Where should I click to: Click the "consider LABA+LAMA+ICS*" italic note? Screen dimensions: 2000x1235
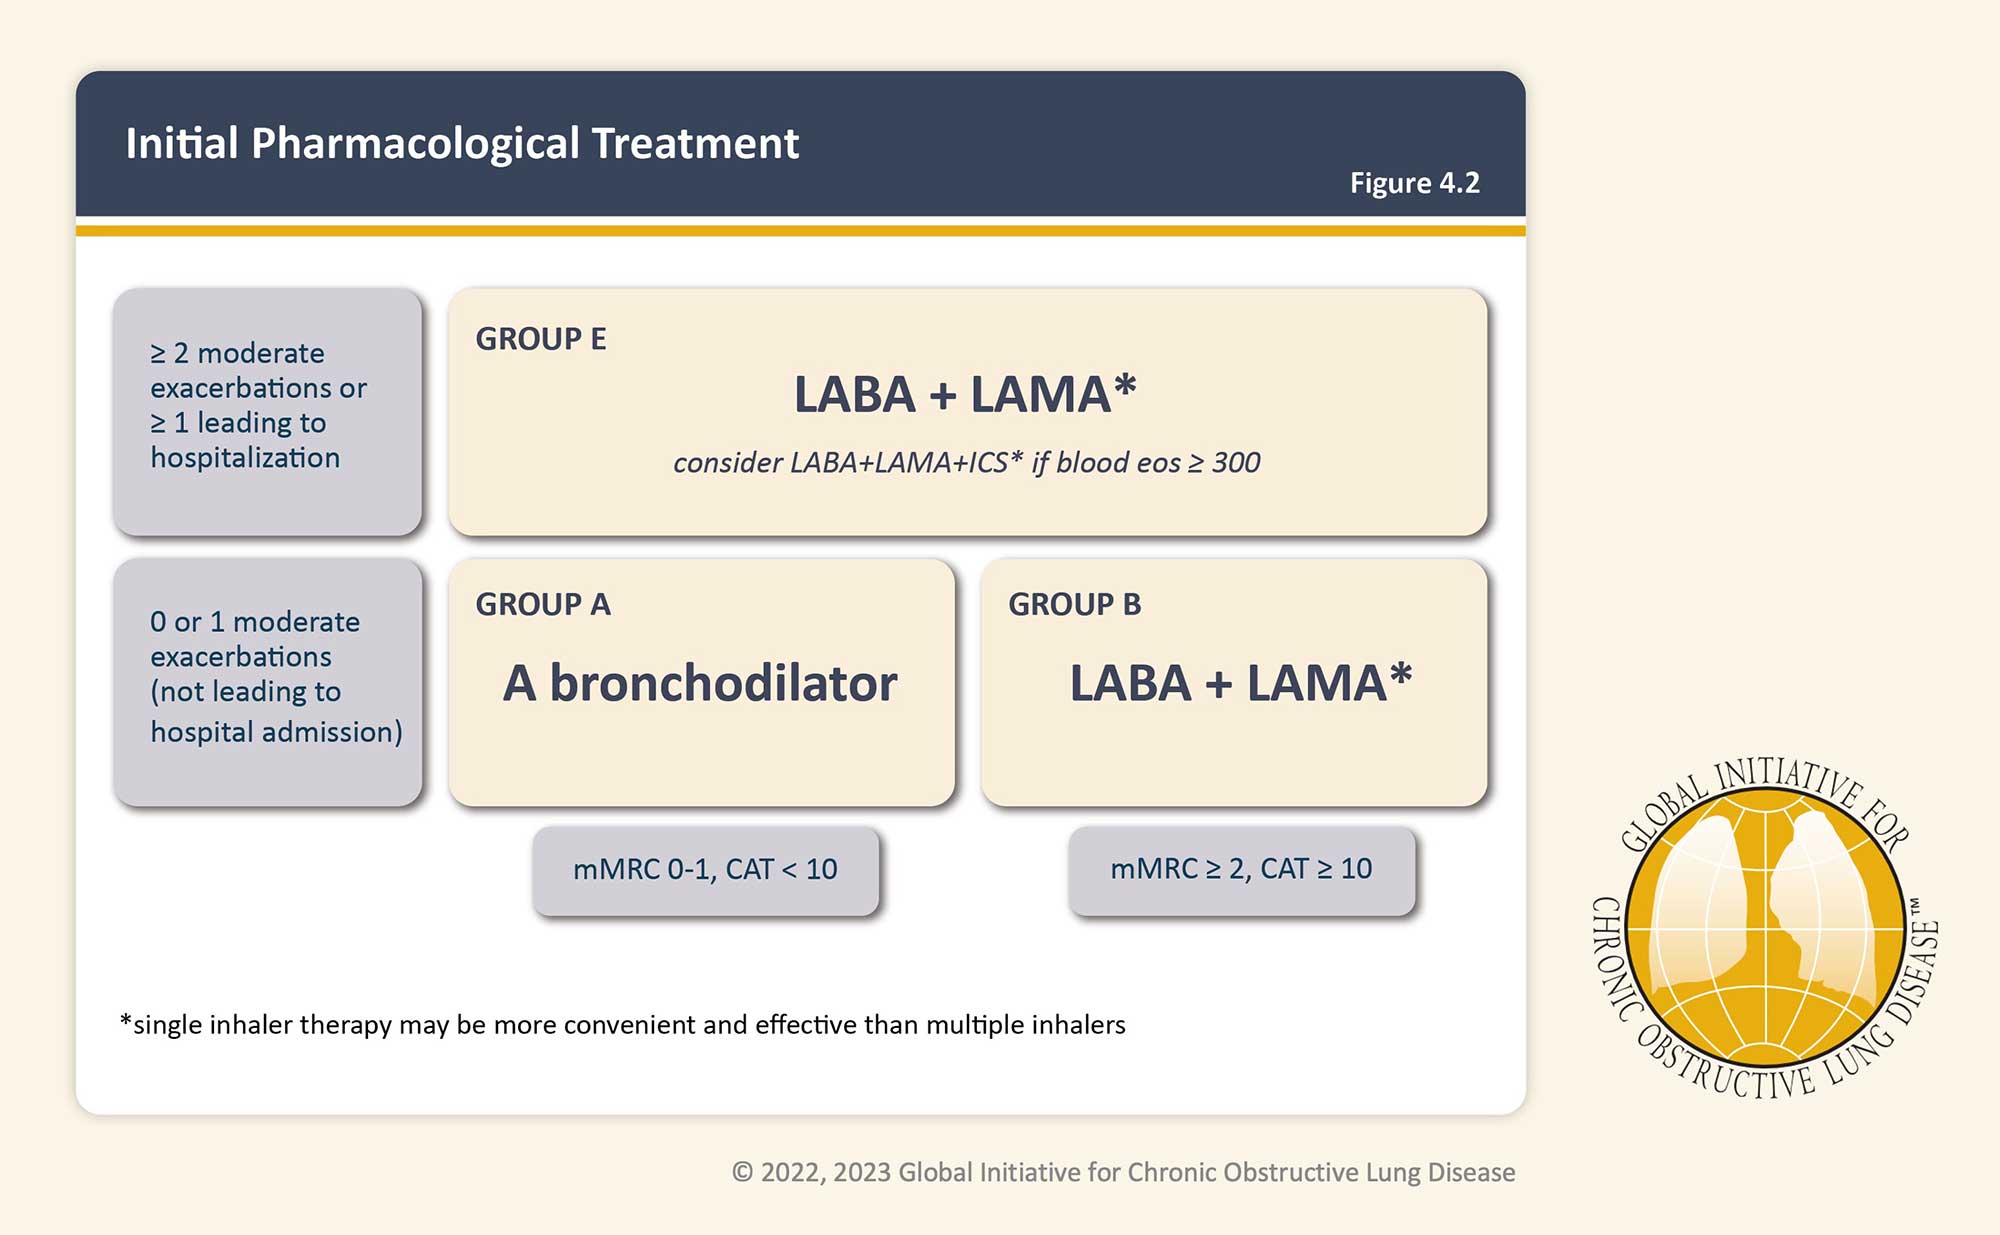[x=966, y=462]
